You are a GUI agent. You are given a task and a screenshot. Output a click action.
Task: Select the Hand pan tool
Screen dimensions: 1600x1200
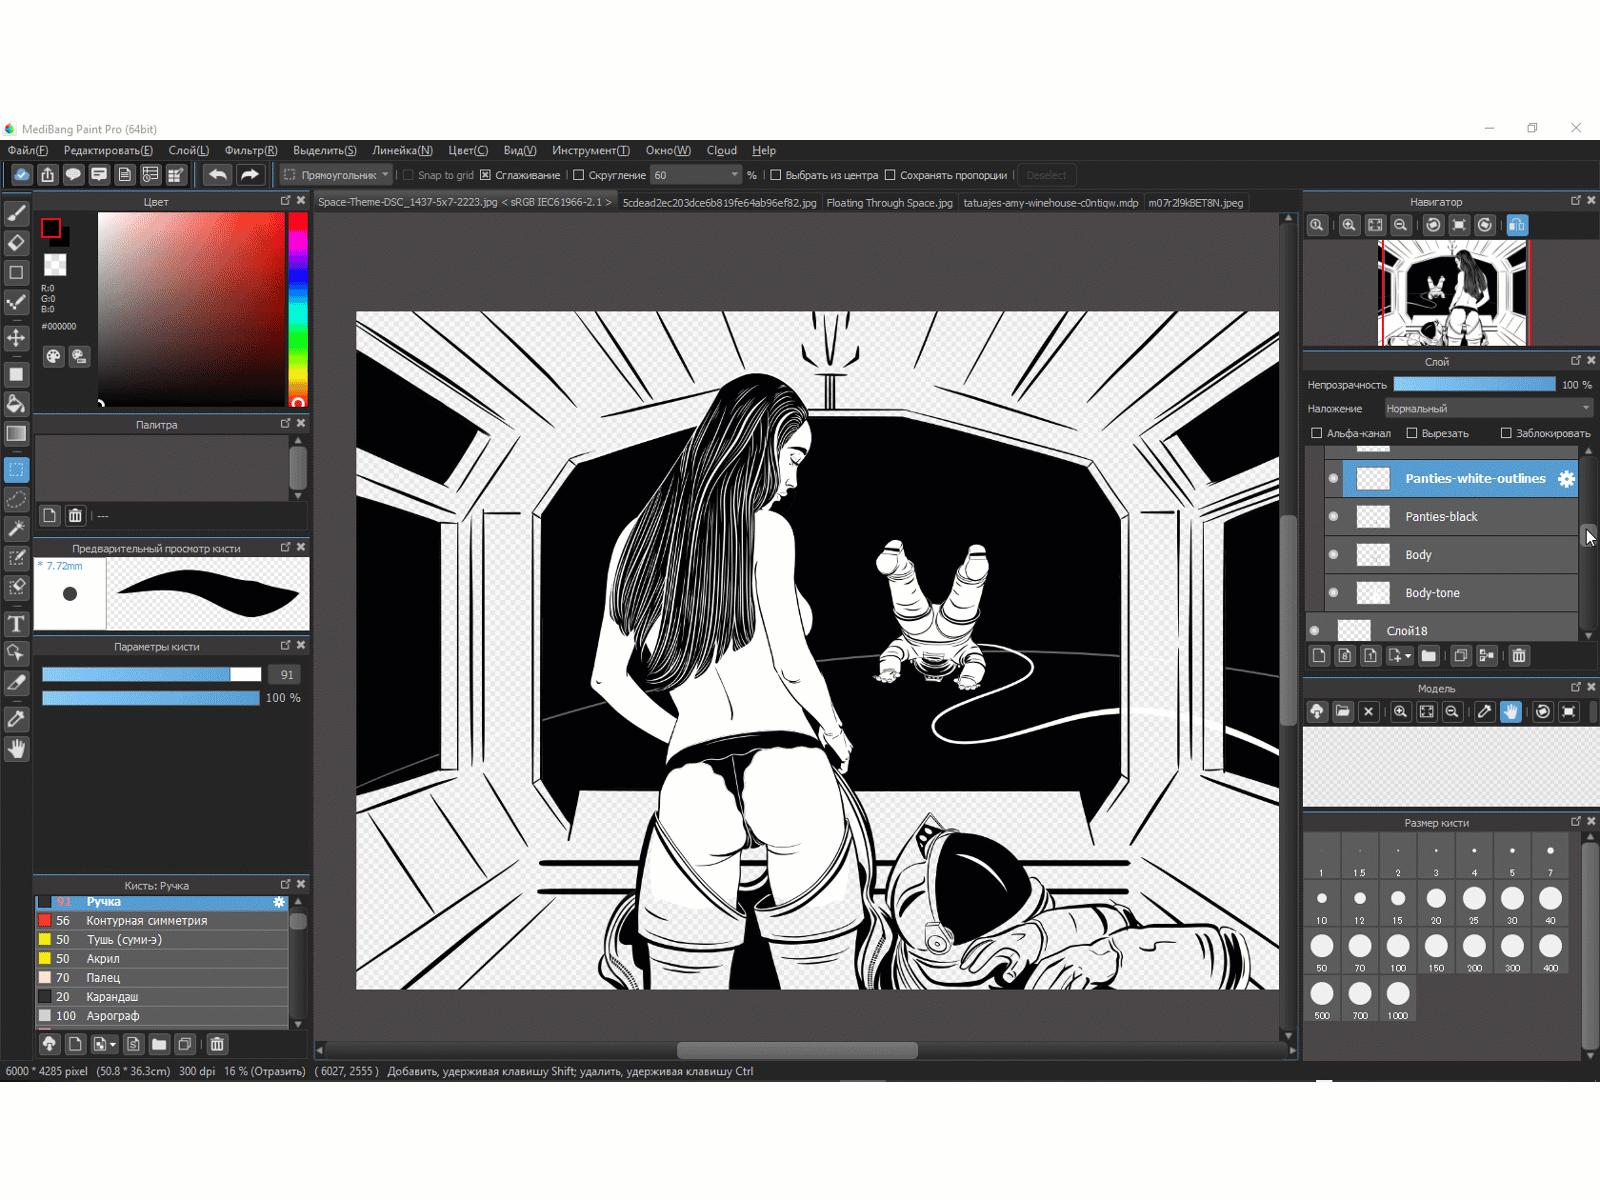[x=16, y=749]
